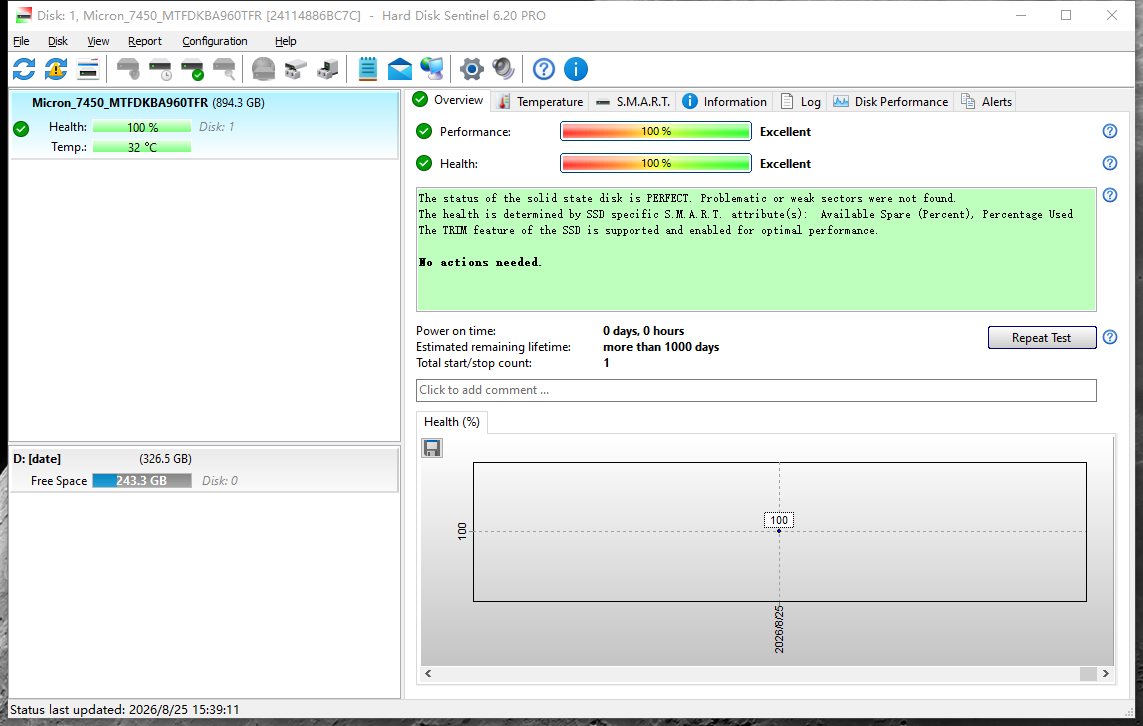1143x726 pixels.
Task: Open the Help menu
Action: pos(285,42)
